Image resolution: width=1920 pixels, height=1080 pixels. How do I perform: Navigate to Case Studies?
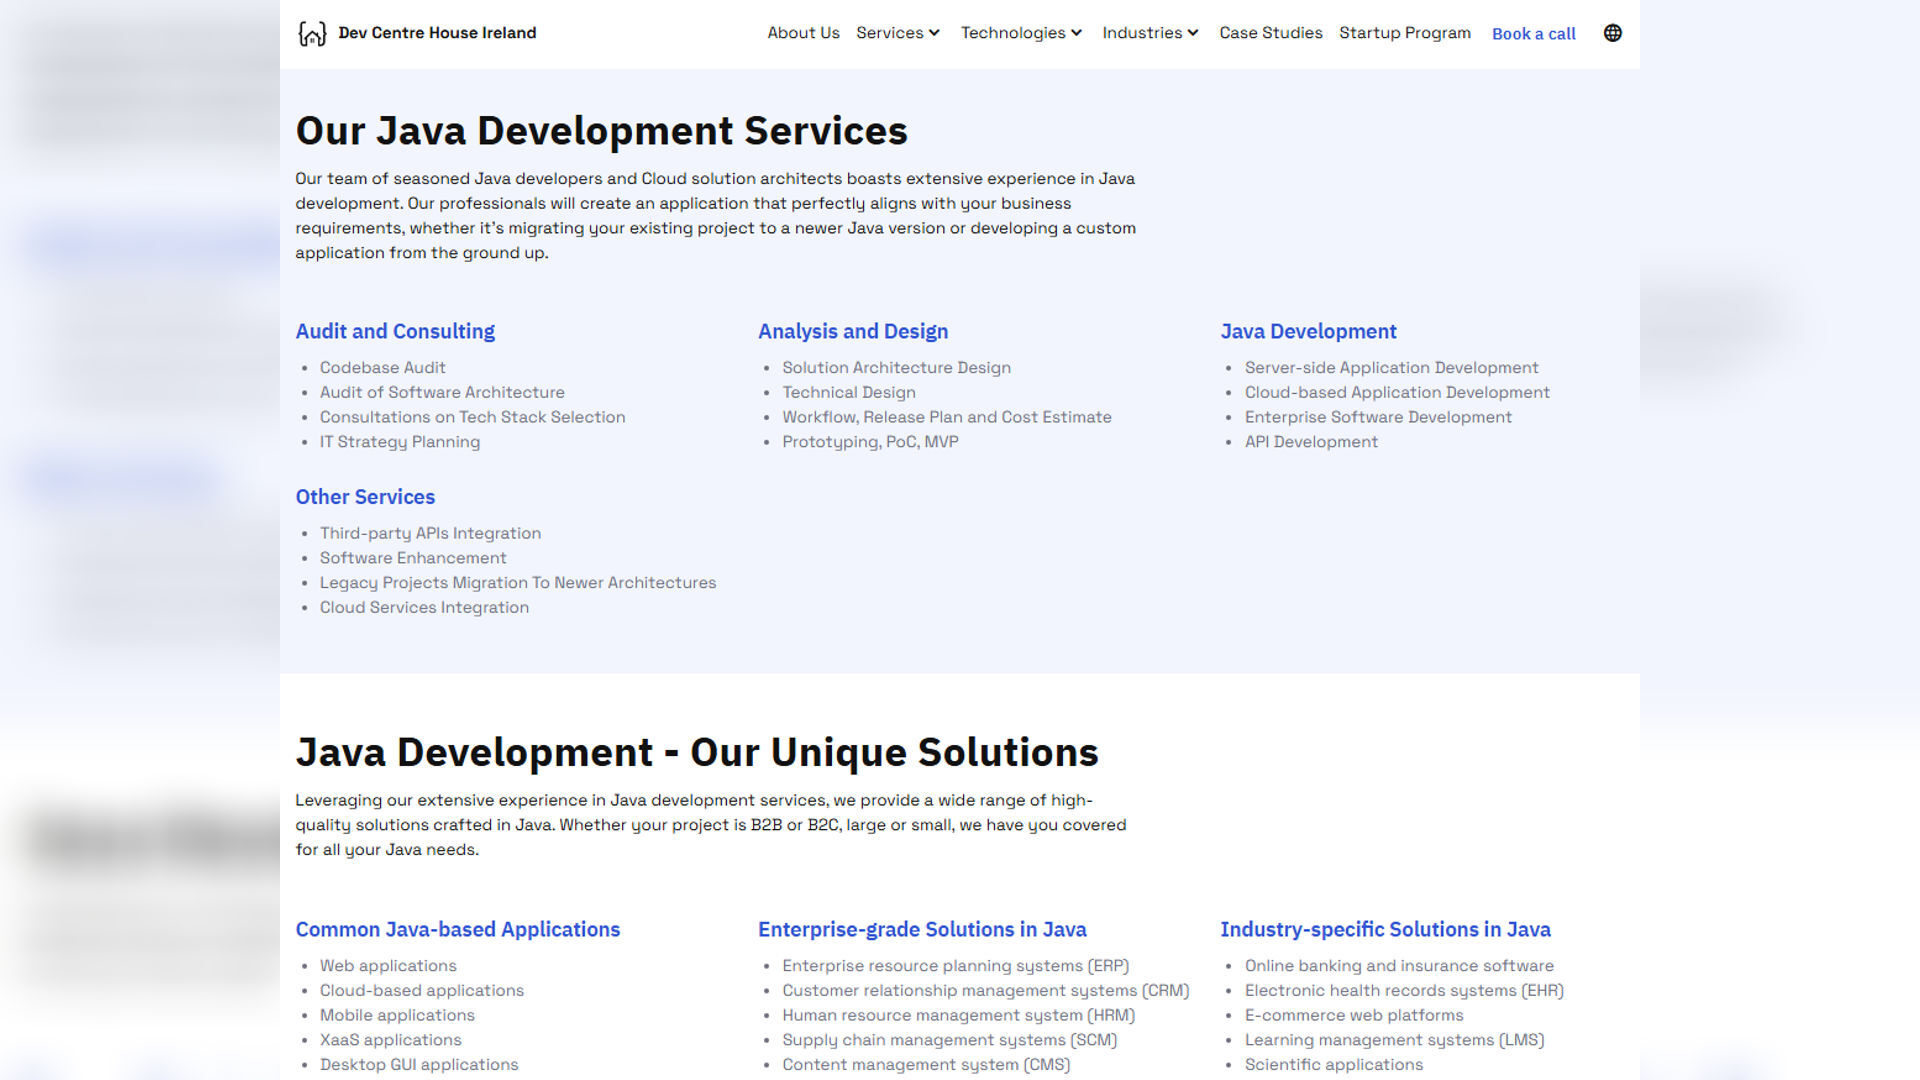1270,33
